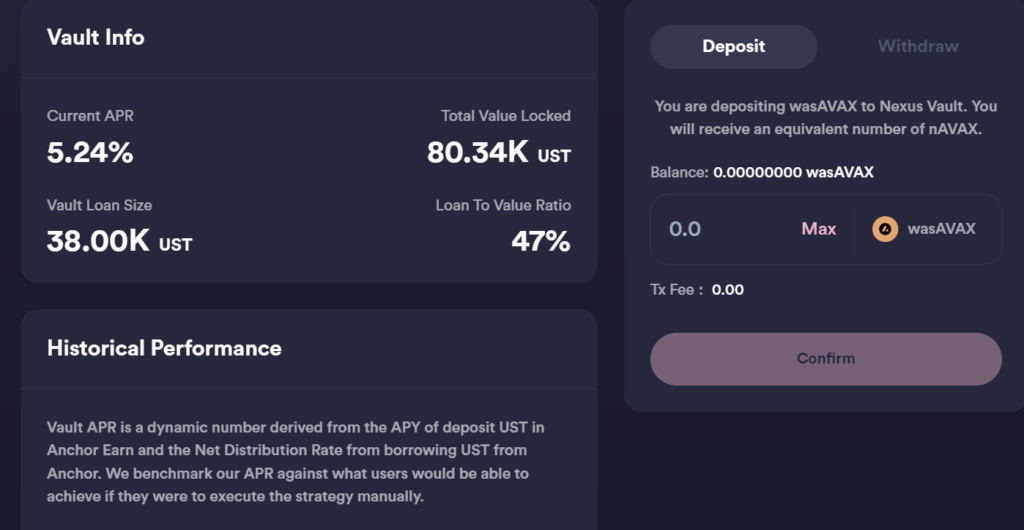Screen dimensions: 1024x530
Task: Click the wasAVAX token name label
Action: coord(941,229)
